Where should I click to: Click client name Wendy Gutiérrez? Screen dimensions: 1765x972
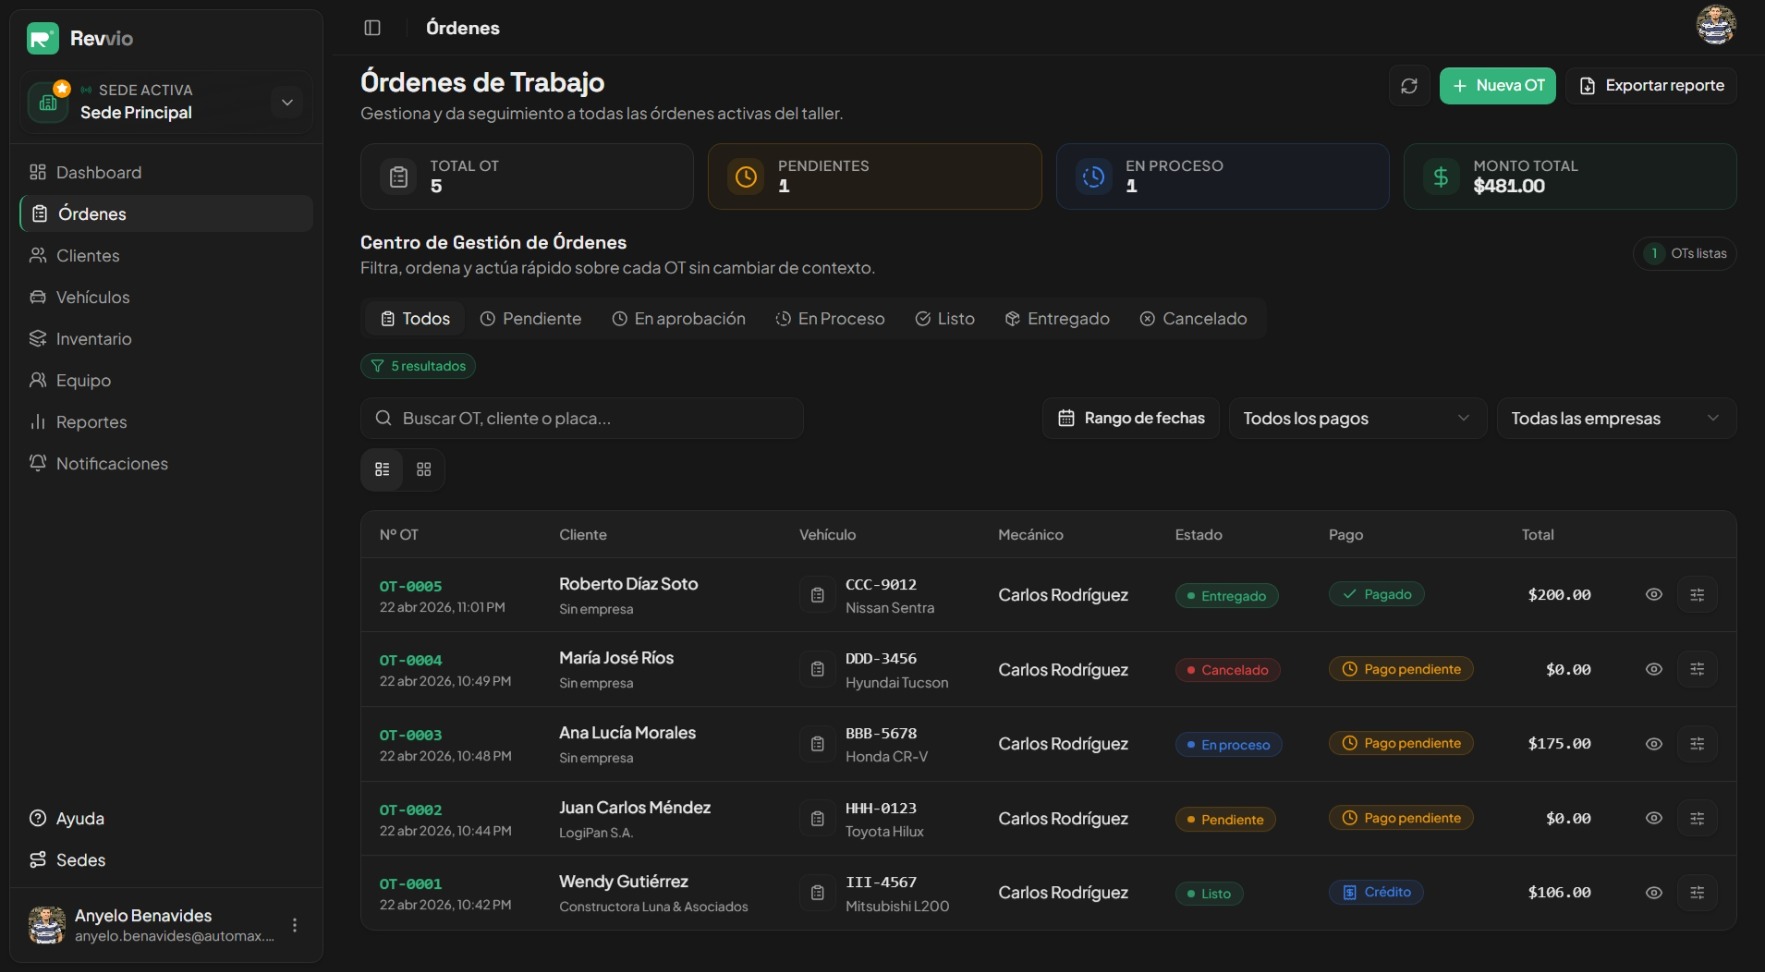pyautogui.click(x=623, y=882)
